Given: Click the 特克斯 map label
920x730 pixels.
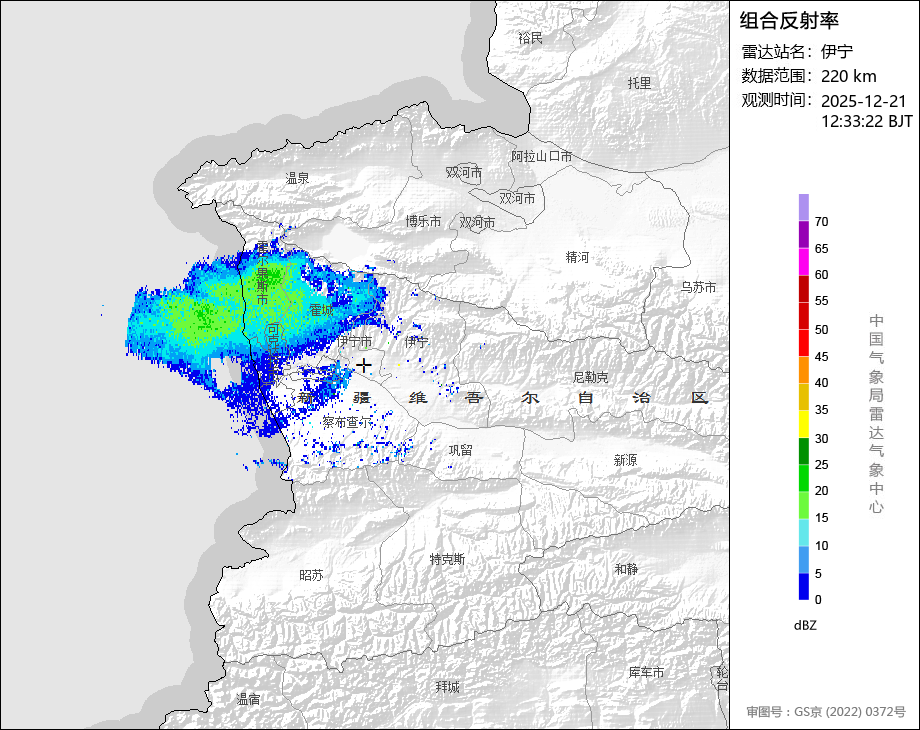Looking at the screenshot, I should 447,559.
